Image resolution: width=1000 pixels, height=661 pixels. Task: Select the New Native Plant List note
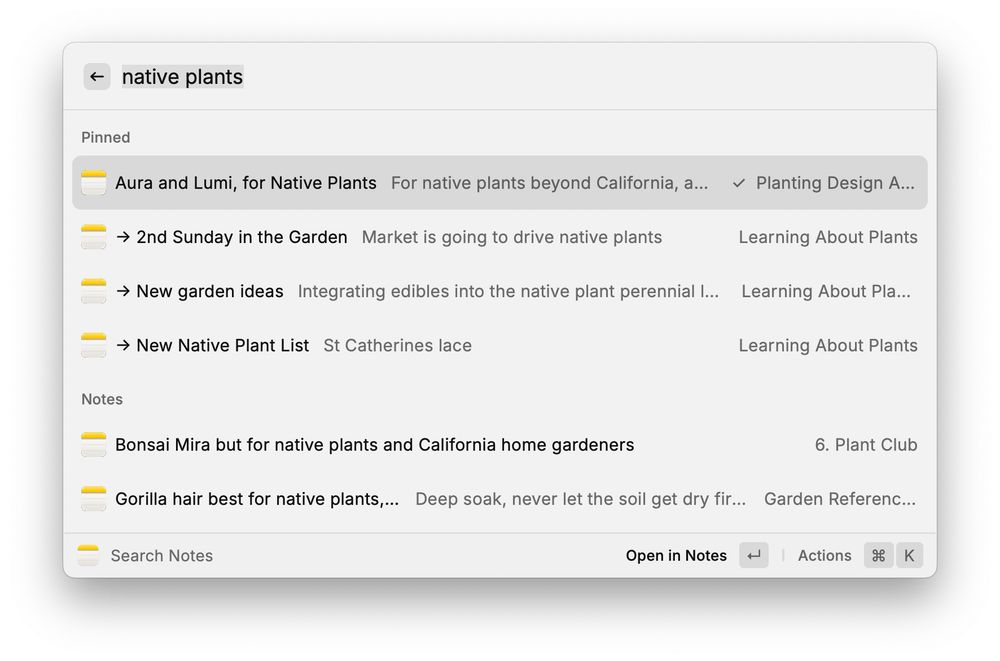(222, 345)
